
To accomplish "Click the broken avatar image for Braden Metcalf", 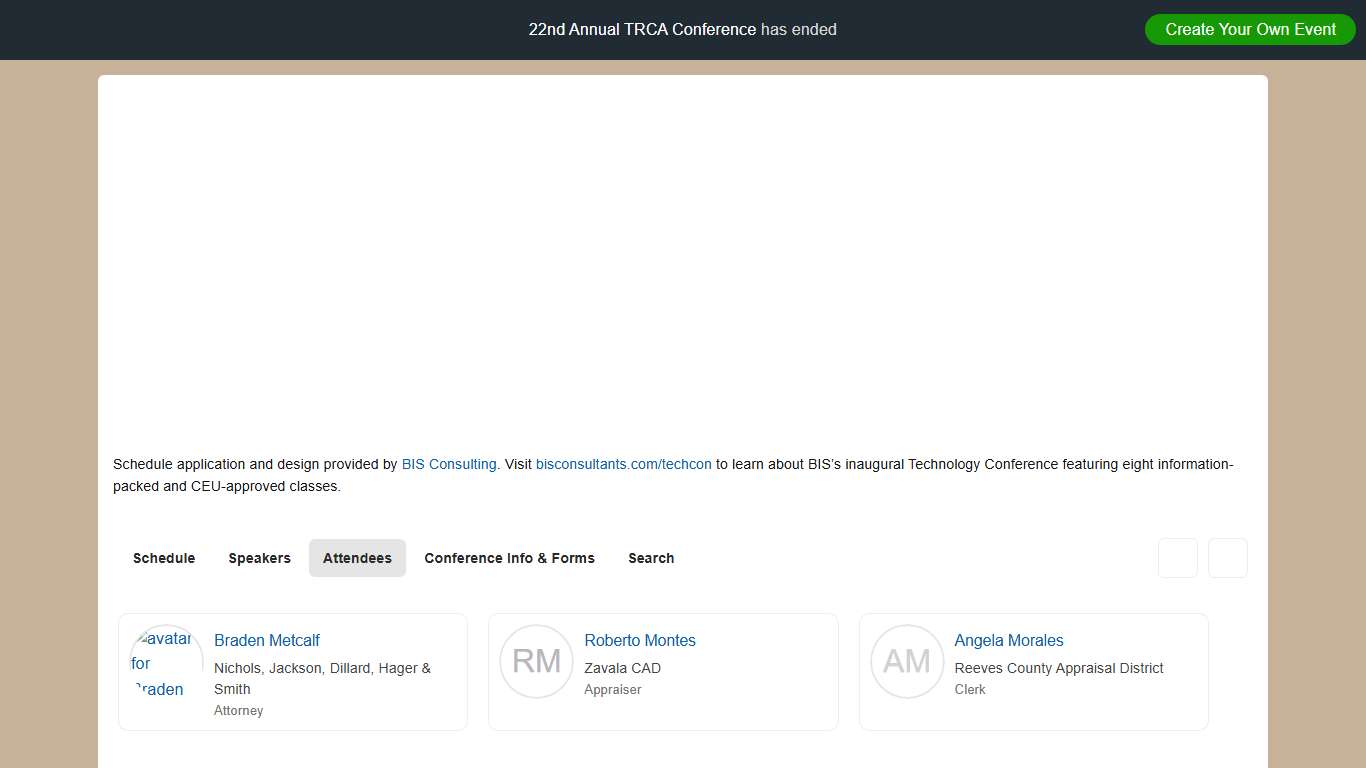I will pyautogui.click(x=166, y=662).
